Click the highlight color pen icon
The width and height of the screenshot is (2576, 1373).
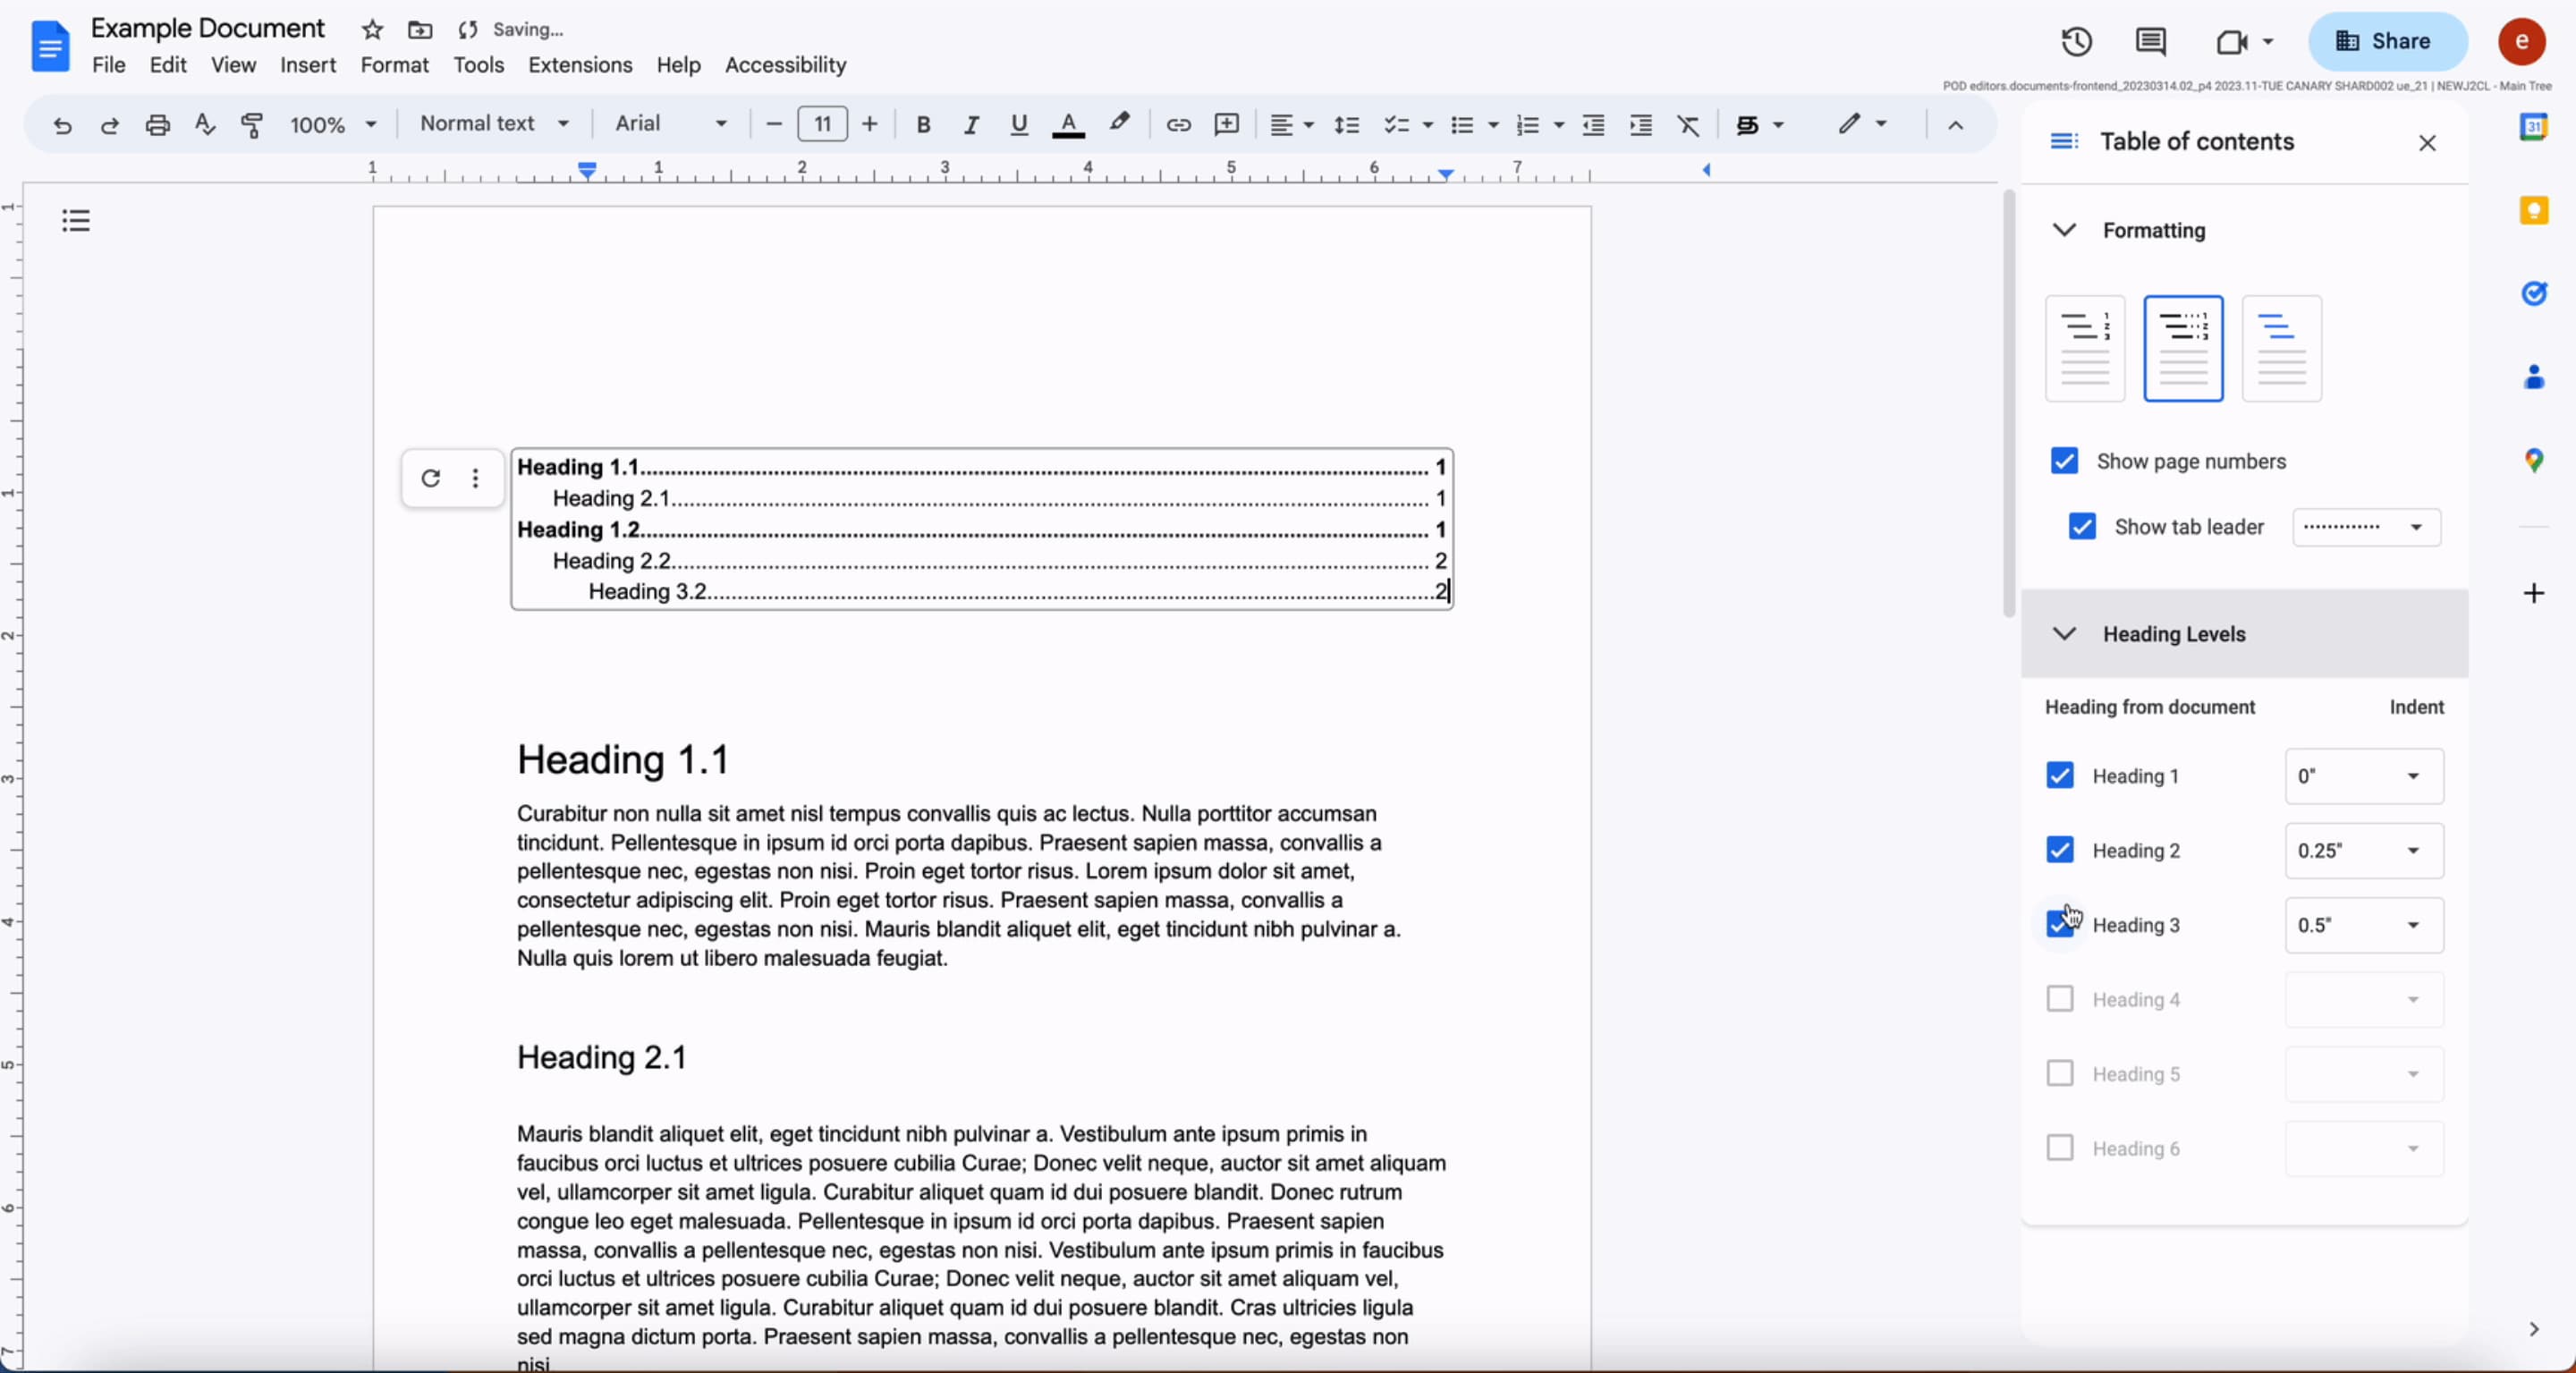tap(1119, 123)
